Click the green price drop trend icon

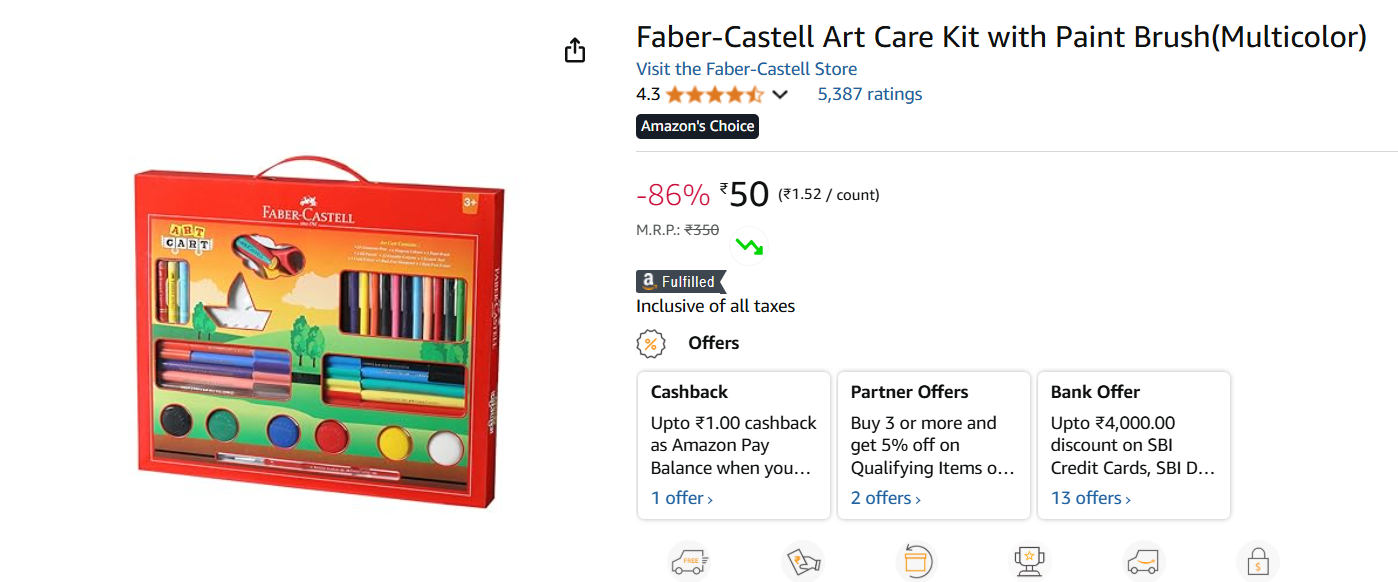tap(748, 245)
